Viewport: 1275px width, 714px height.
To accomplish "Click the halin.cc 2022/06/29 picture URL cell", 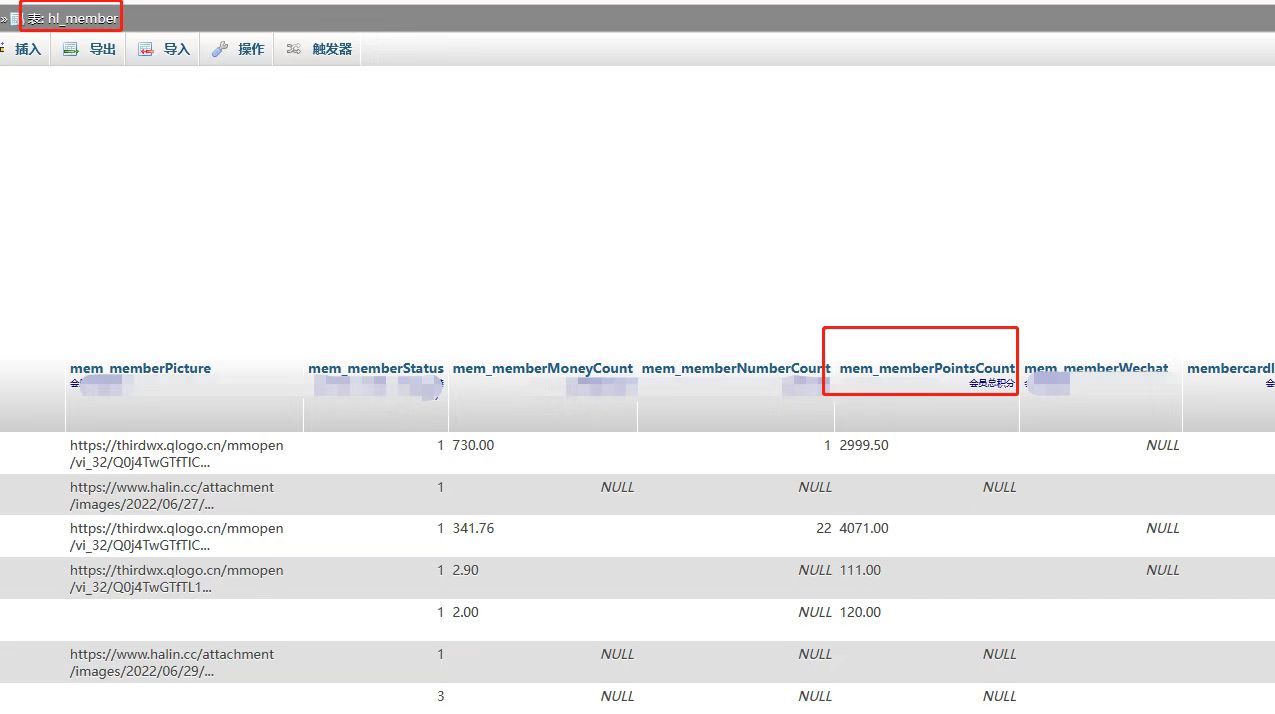I will click(x=171, y=662).
